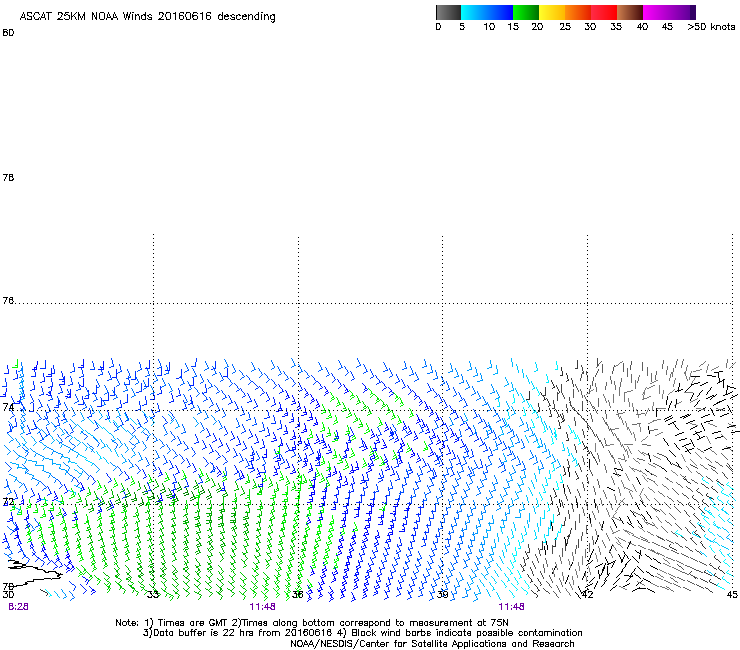Viewport: 740px width, 650px height.
Task: Click the title 'ASCAT 25KM NOAA Winds 20160616 descending'
Action: 147,17
